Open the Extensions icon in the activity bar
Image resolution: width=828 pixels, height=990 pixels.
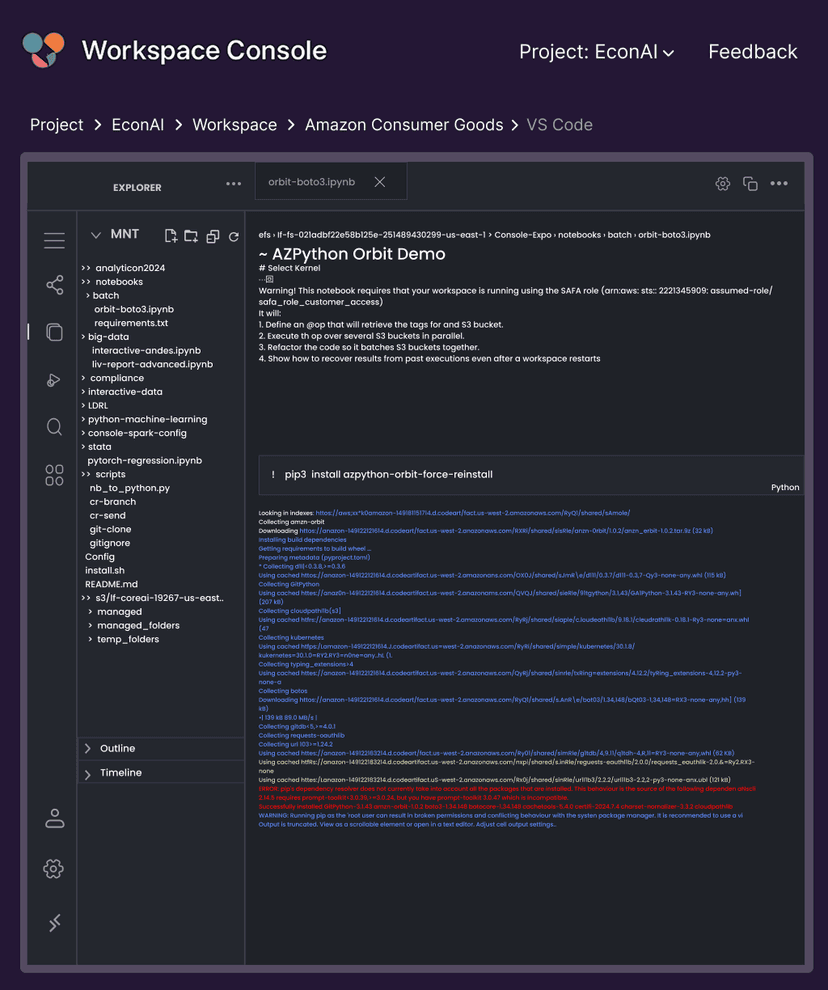[54, 474]
